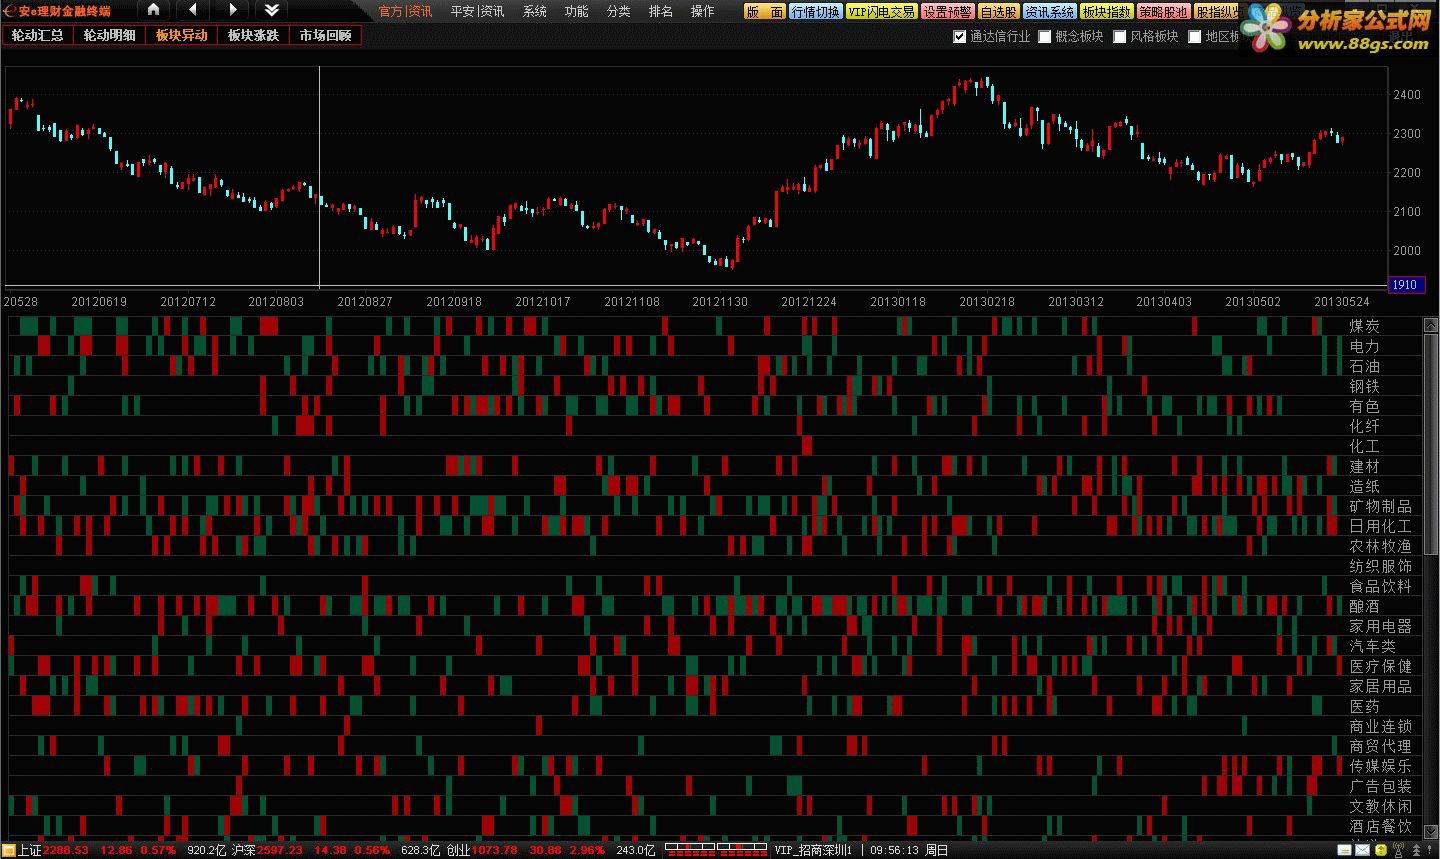Select the 日用化工 sector row label

(1380, 526)
